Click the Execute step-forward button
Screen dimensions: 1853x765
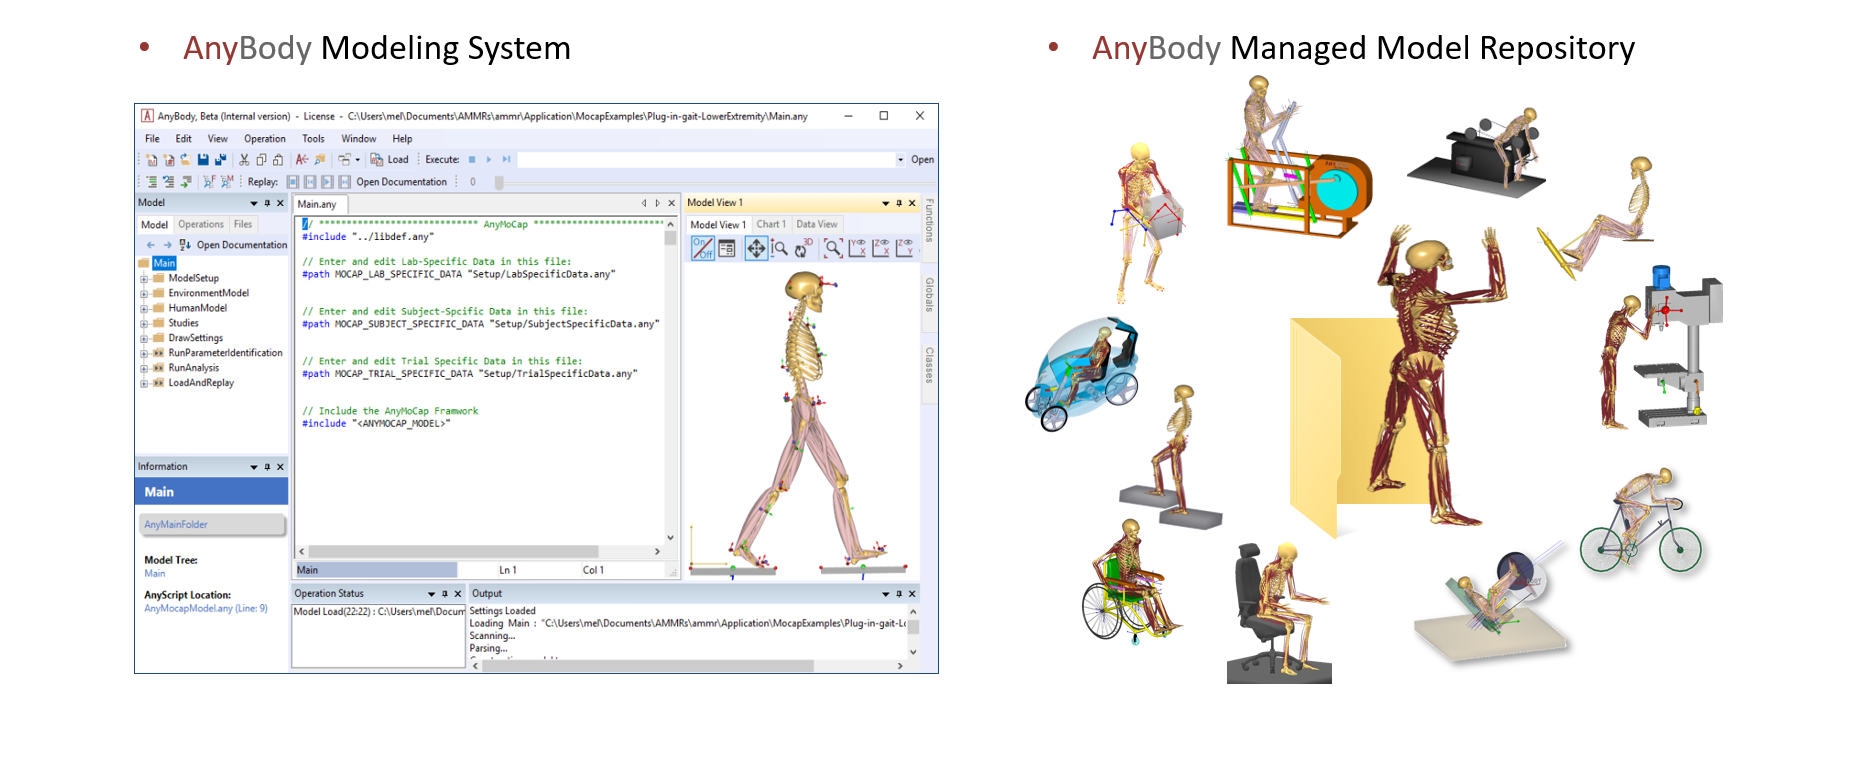point(506,159)
